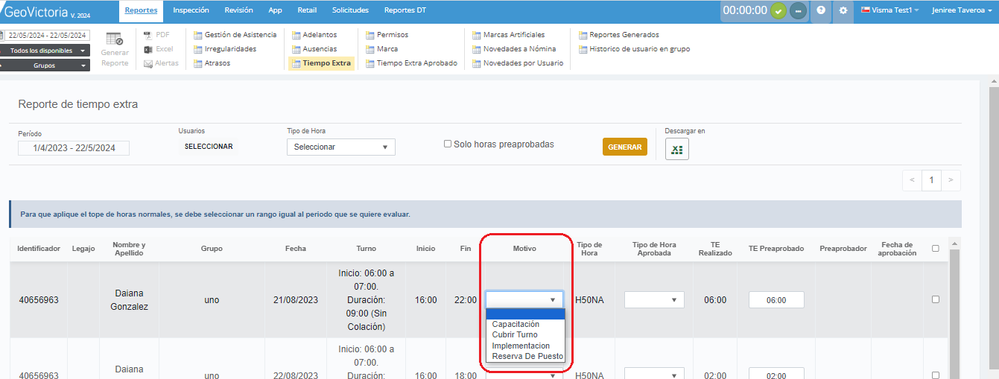The height and width of the screenshot is (379, 999).
Task: Click the GeoVictoria logo
Action: [47, 11]
